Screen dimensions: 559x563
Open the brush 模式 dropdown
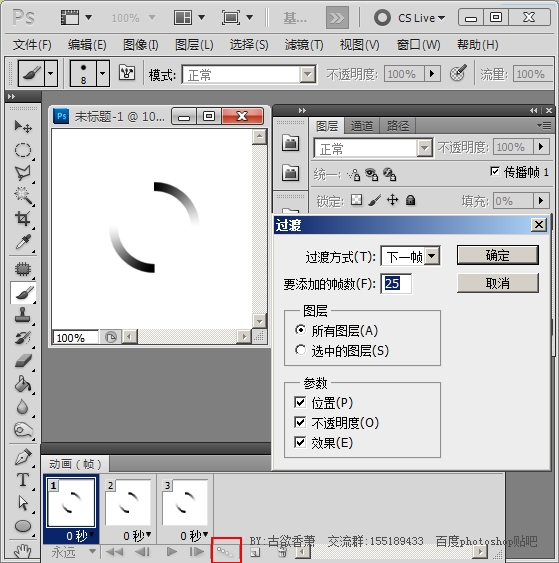307,75
